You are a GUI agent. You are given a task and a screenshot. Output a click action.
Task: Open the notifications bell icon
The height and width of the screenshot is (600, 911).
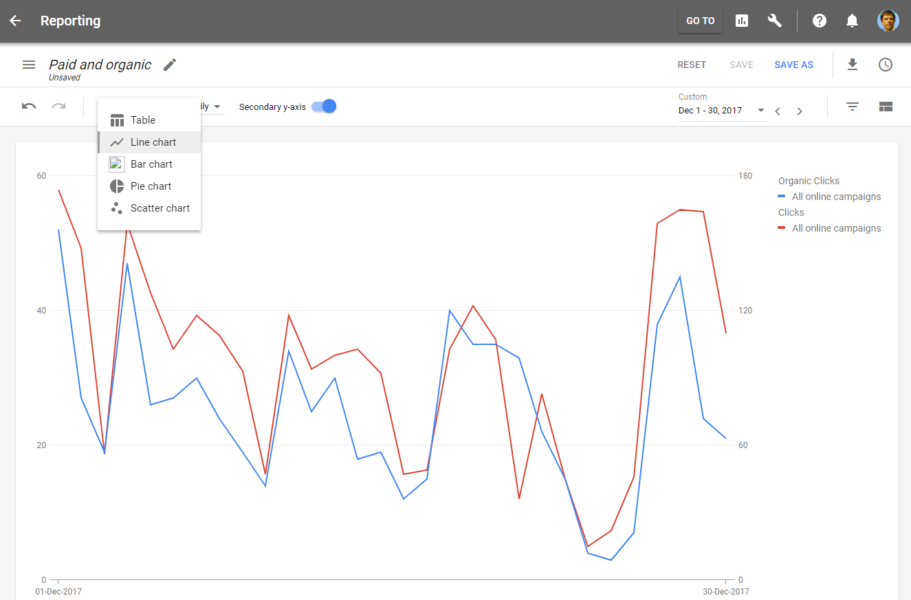(x=851, y=20)
